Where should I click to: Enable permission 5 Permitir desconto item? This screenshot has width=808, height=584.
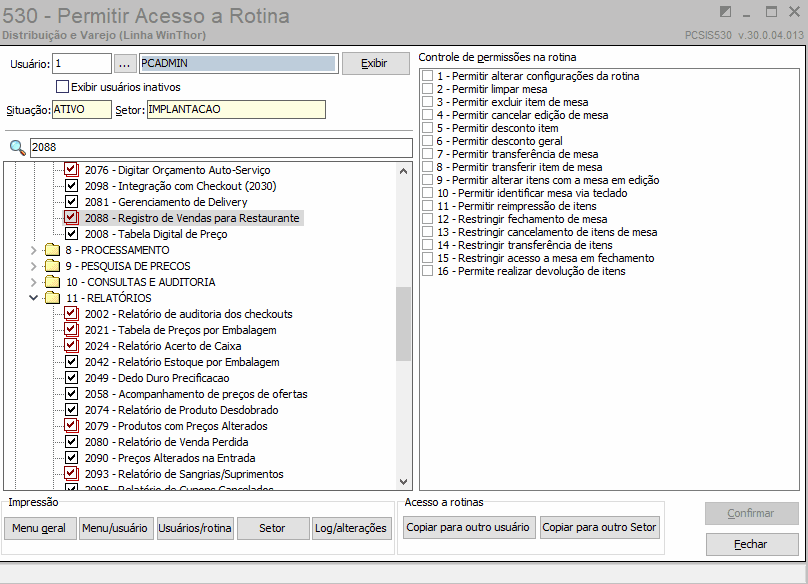coord(427,128)
